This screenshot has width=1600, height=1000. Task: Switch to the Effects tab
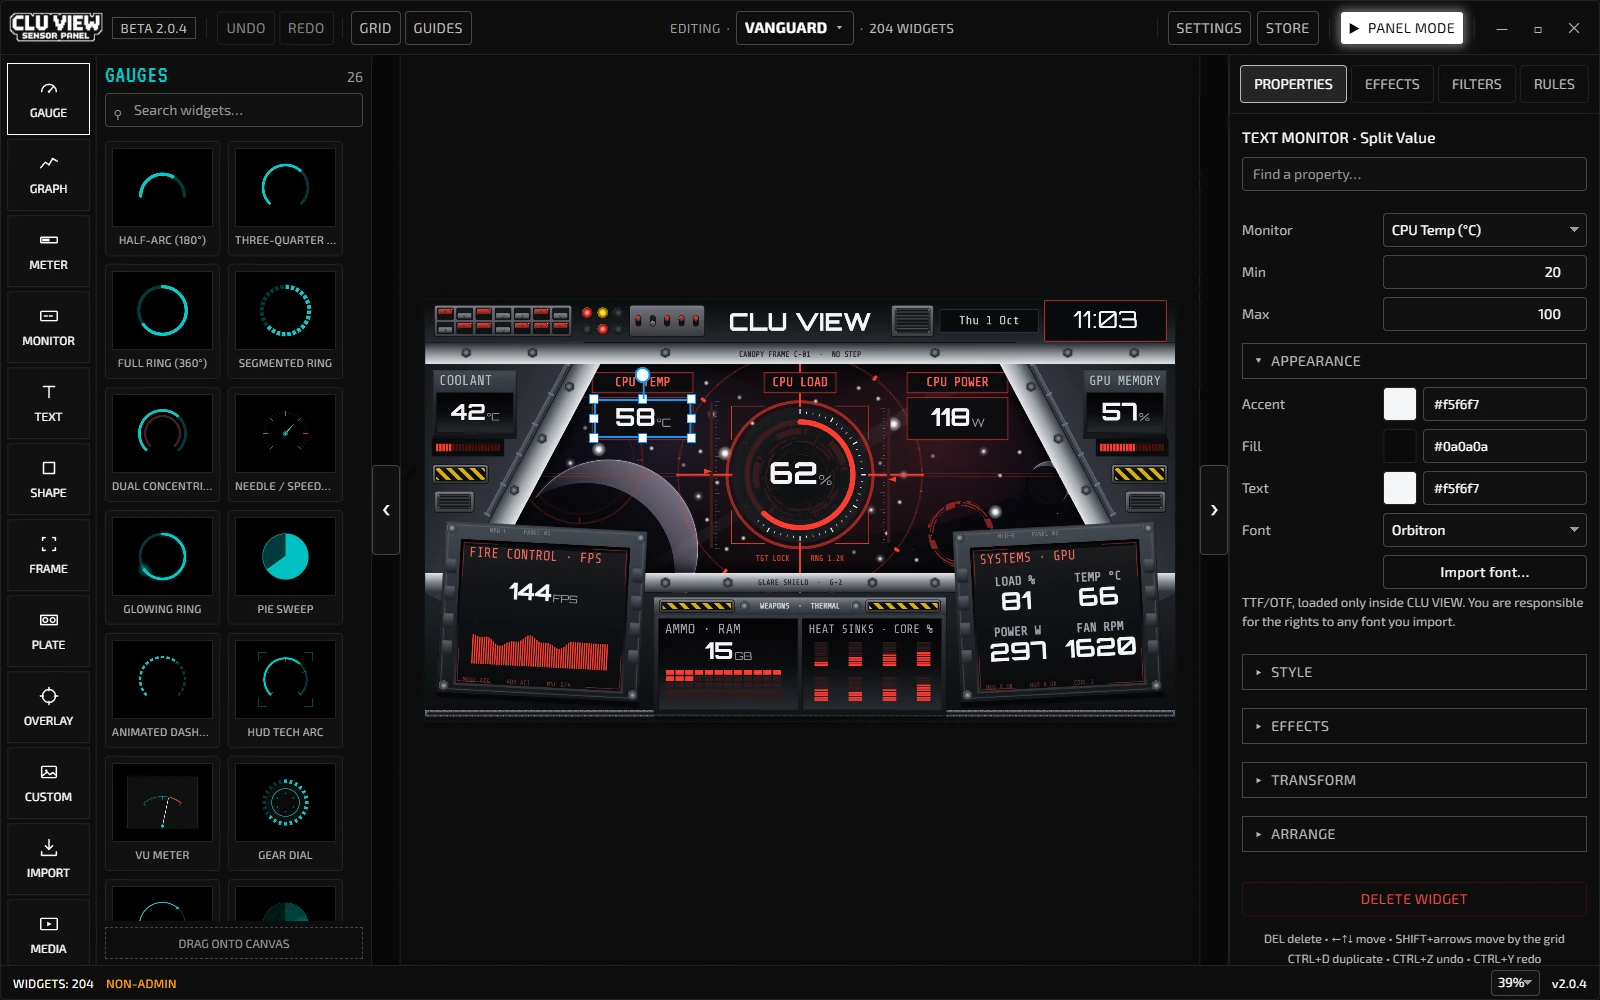point(1392,84)
